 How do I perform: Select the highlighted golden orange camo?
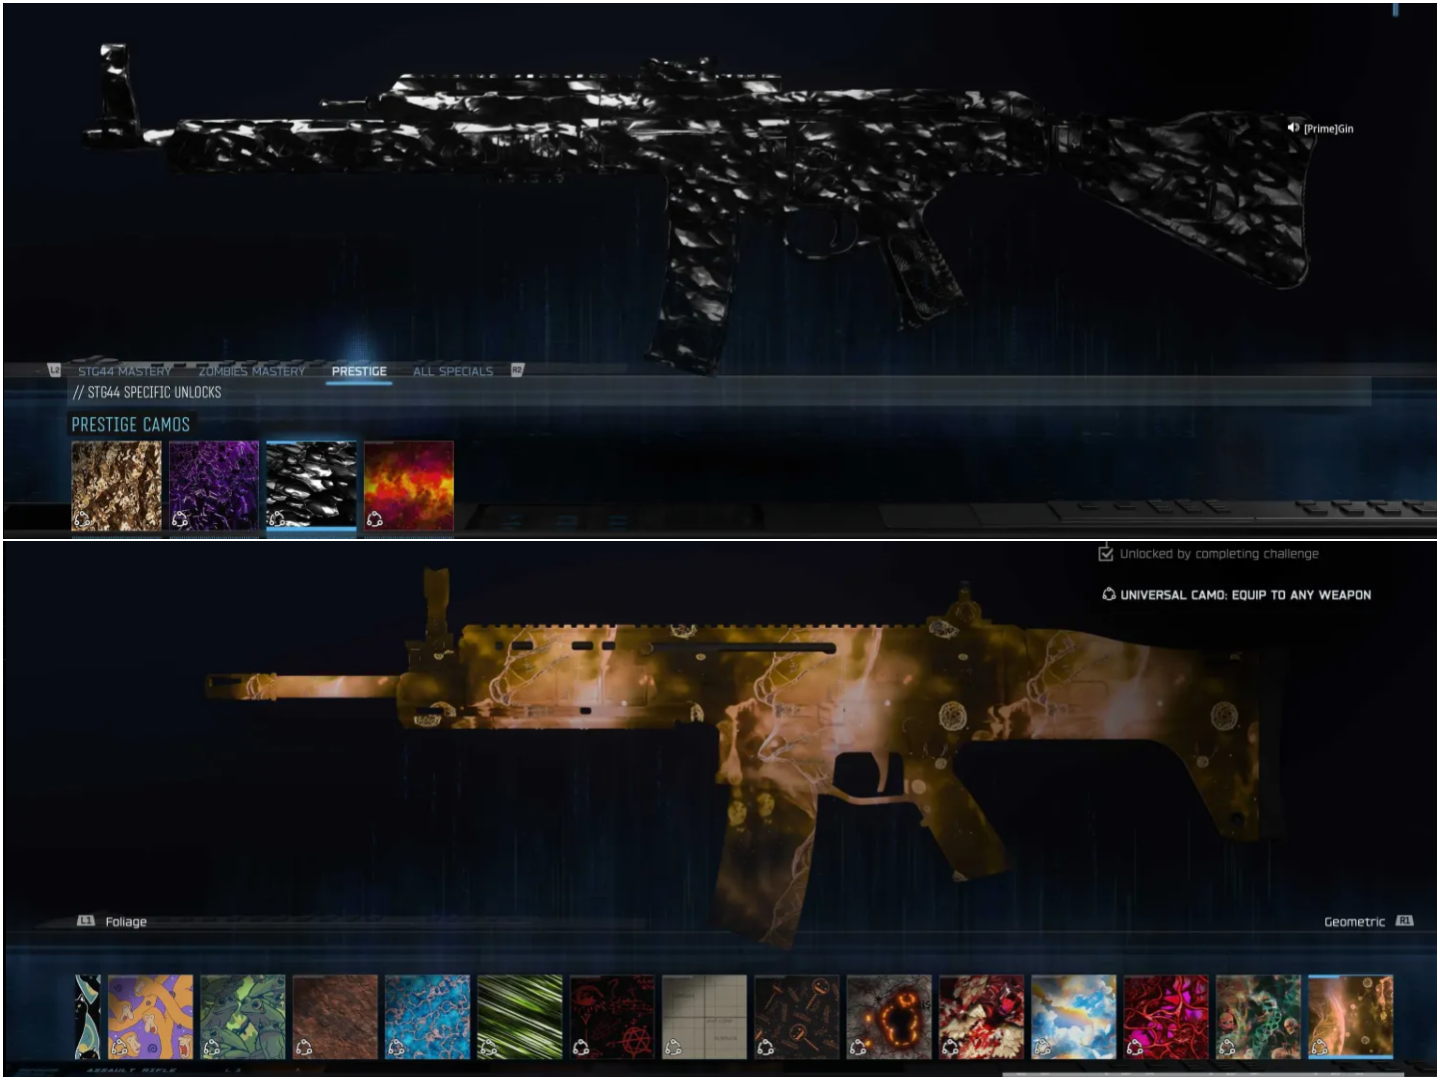click(x=1351, y=1017)
